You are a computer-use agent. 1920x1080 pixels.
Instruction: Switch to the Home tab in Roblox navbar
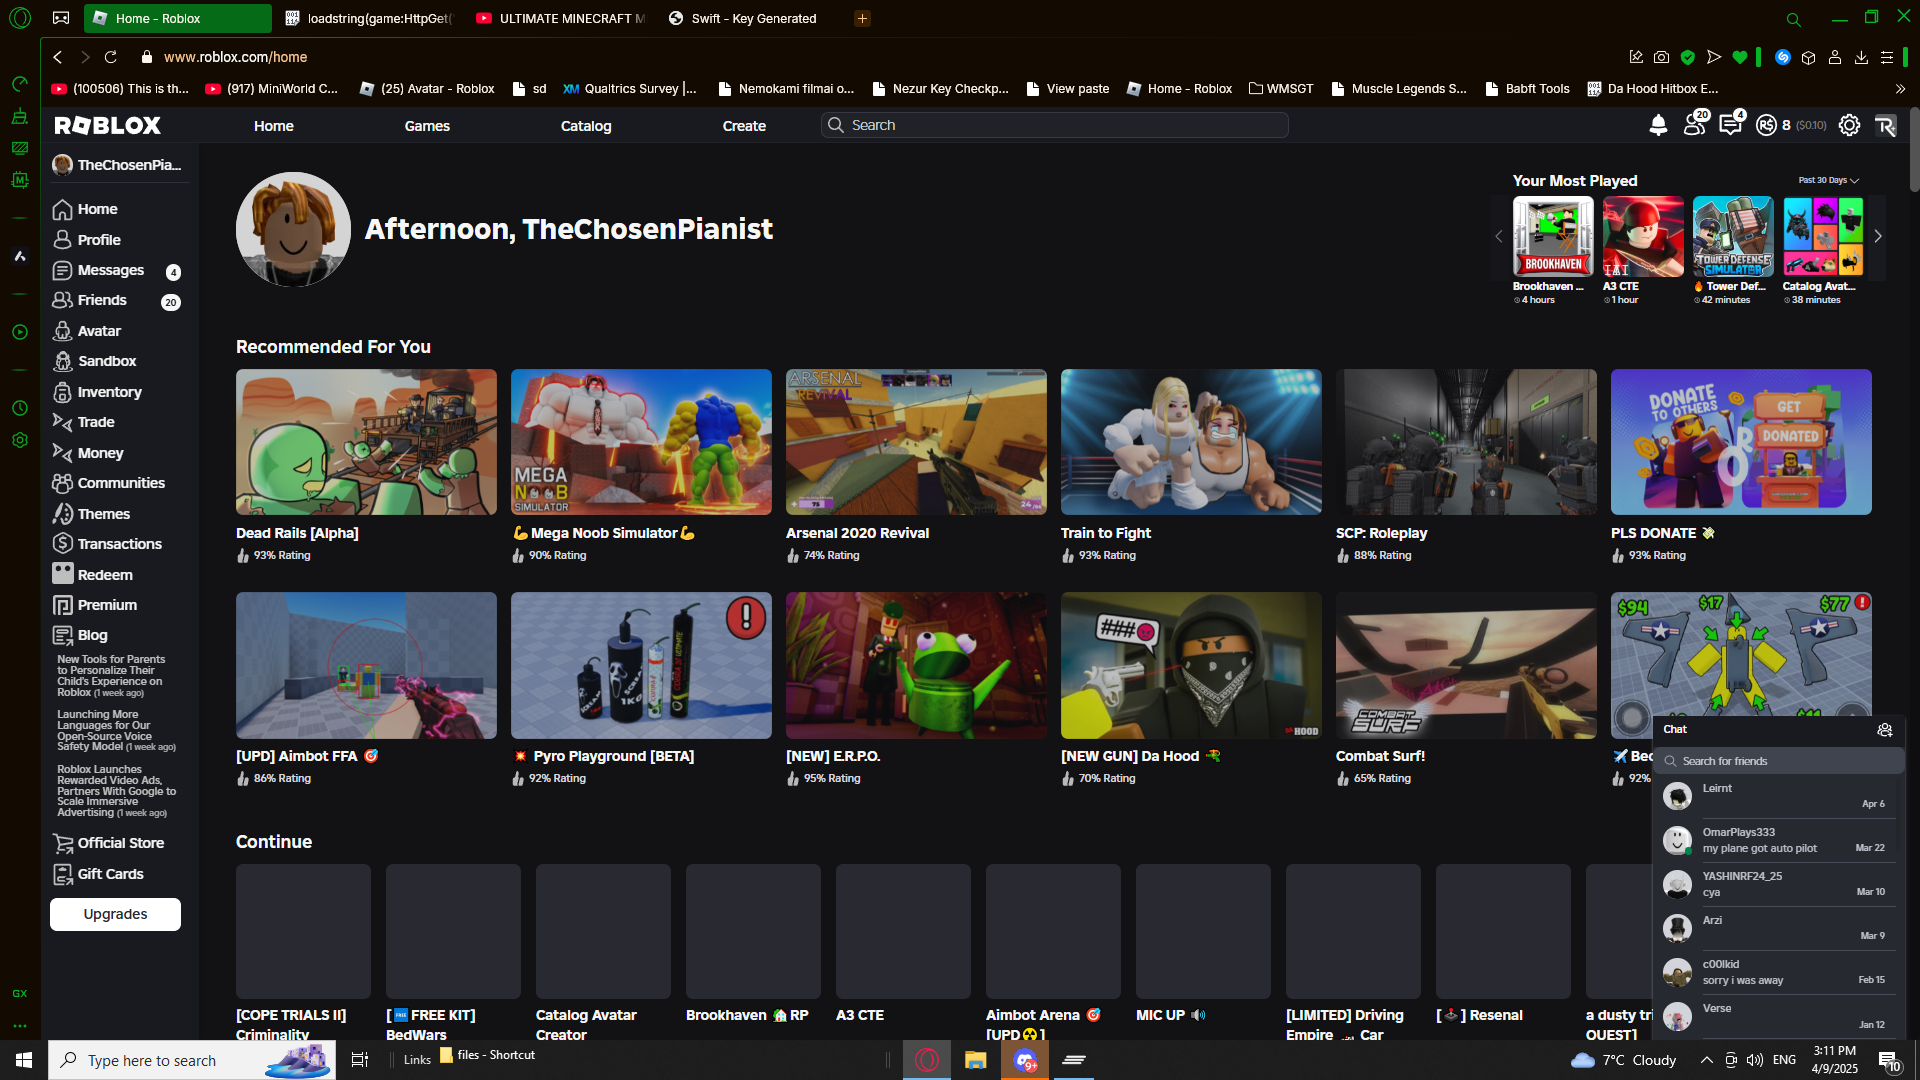pos(273,126)
